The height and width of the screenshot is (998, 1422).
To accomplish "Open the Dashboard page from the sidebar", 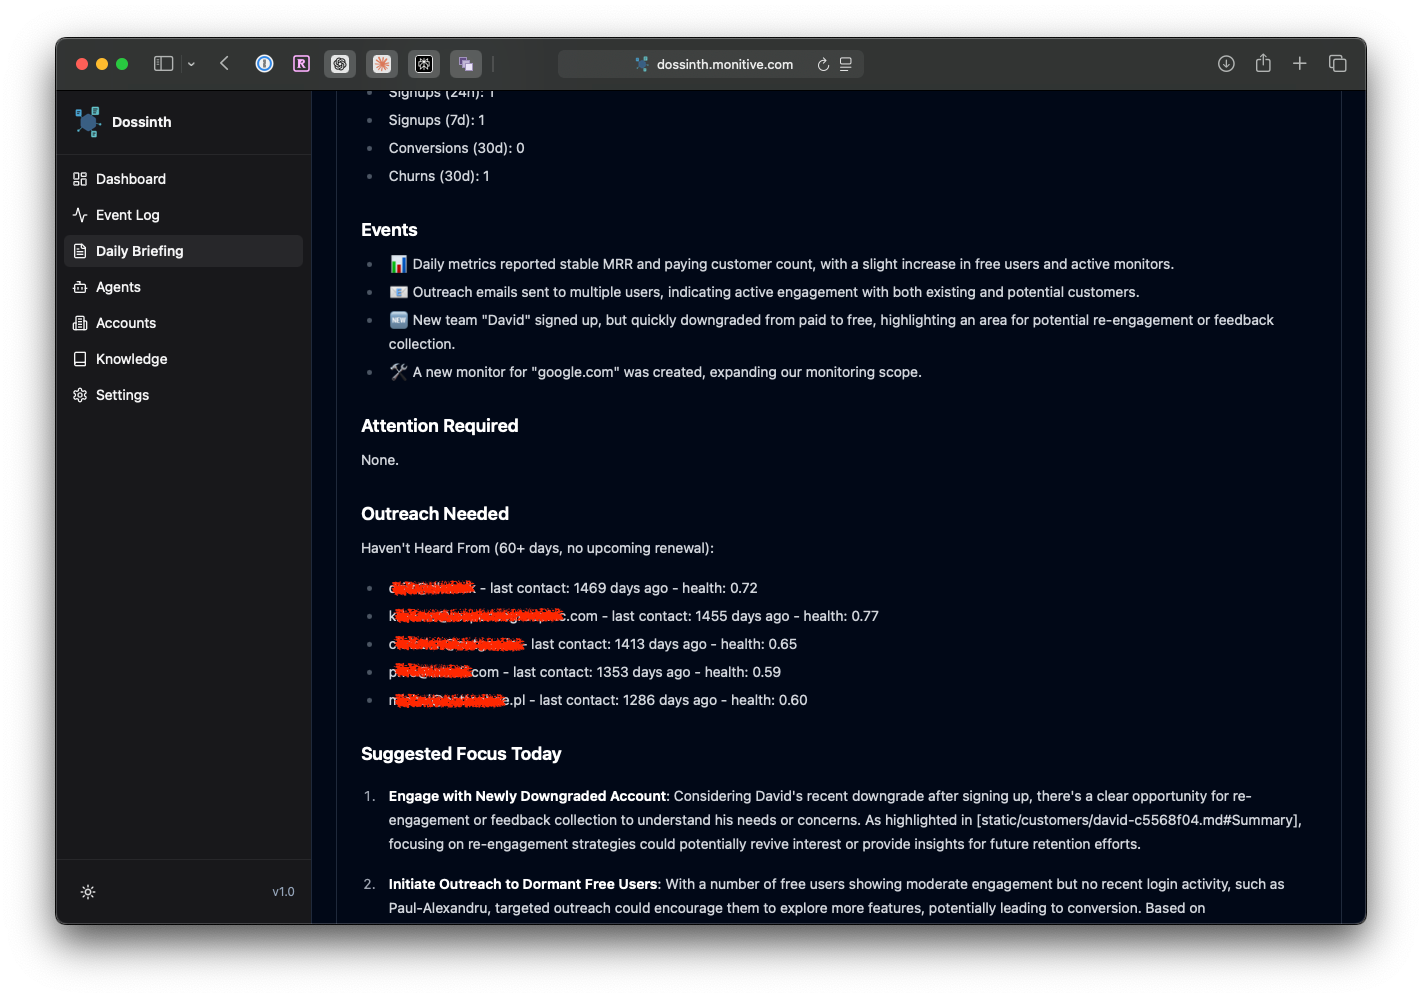I will pos(130,179).
